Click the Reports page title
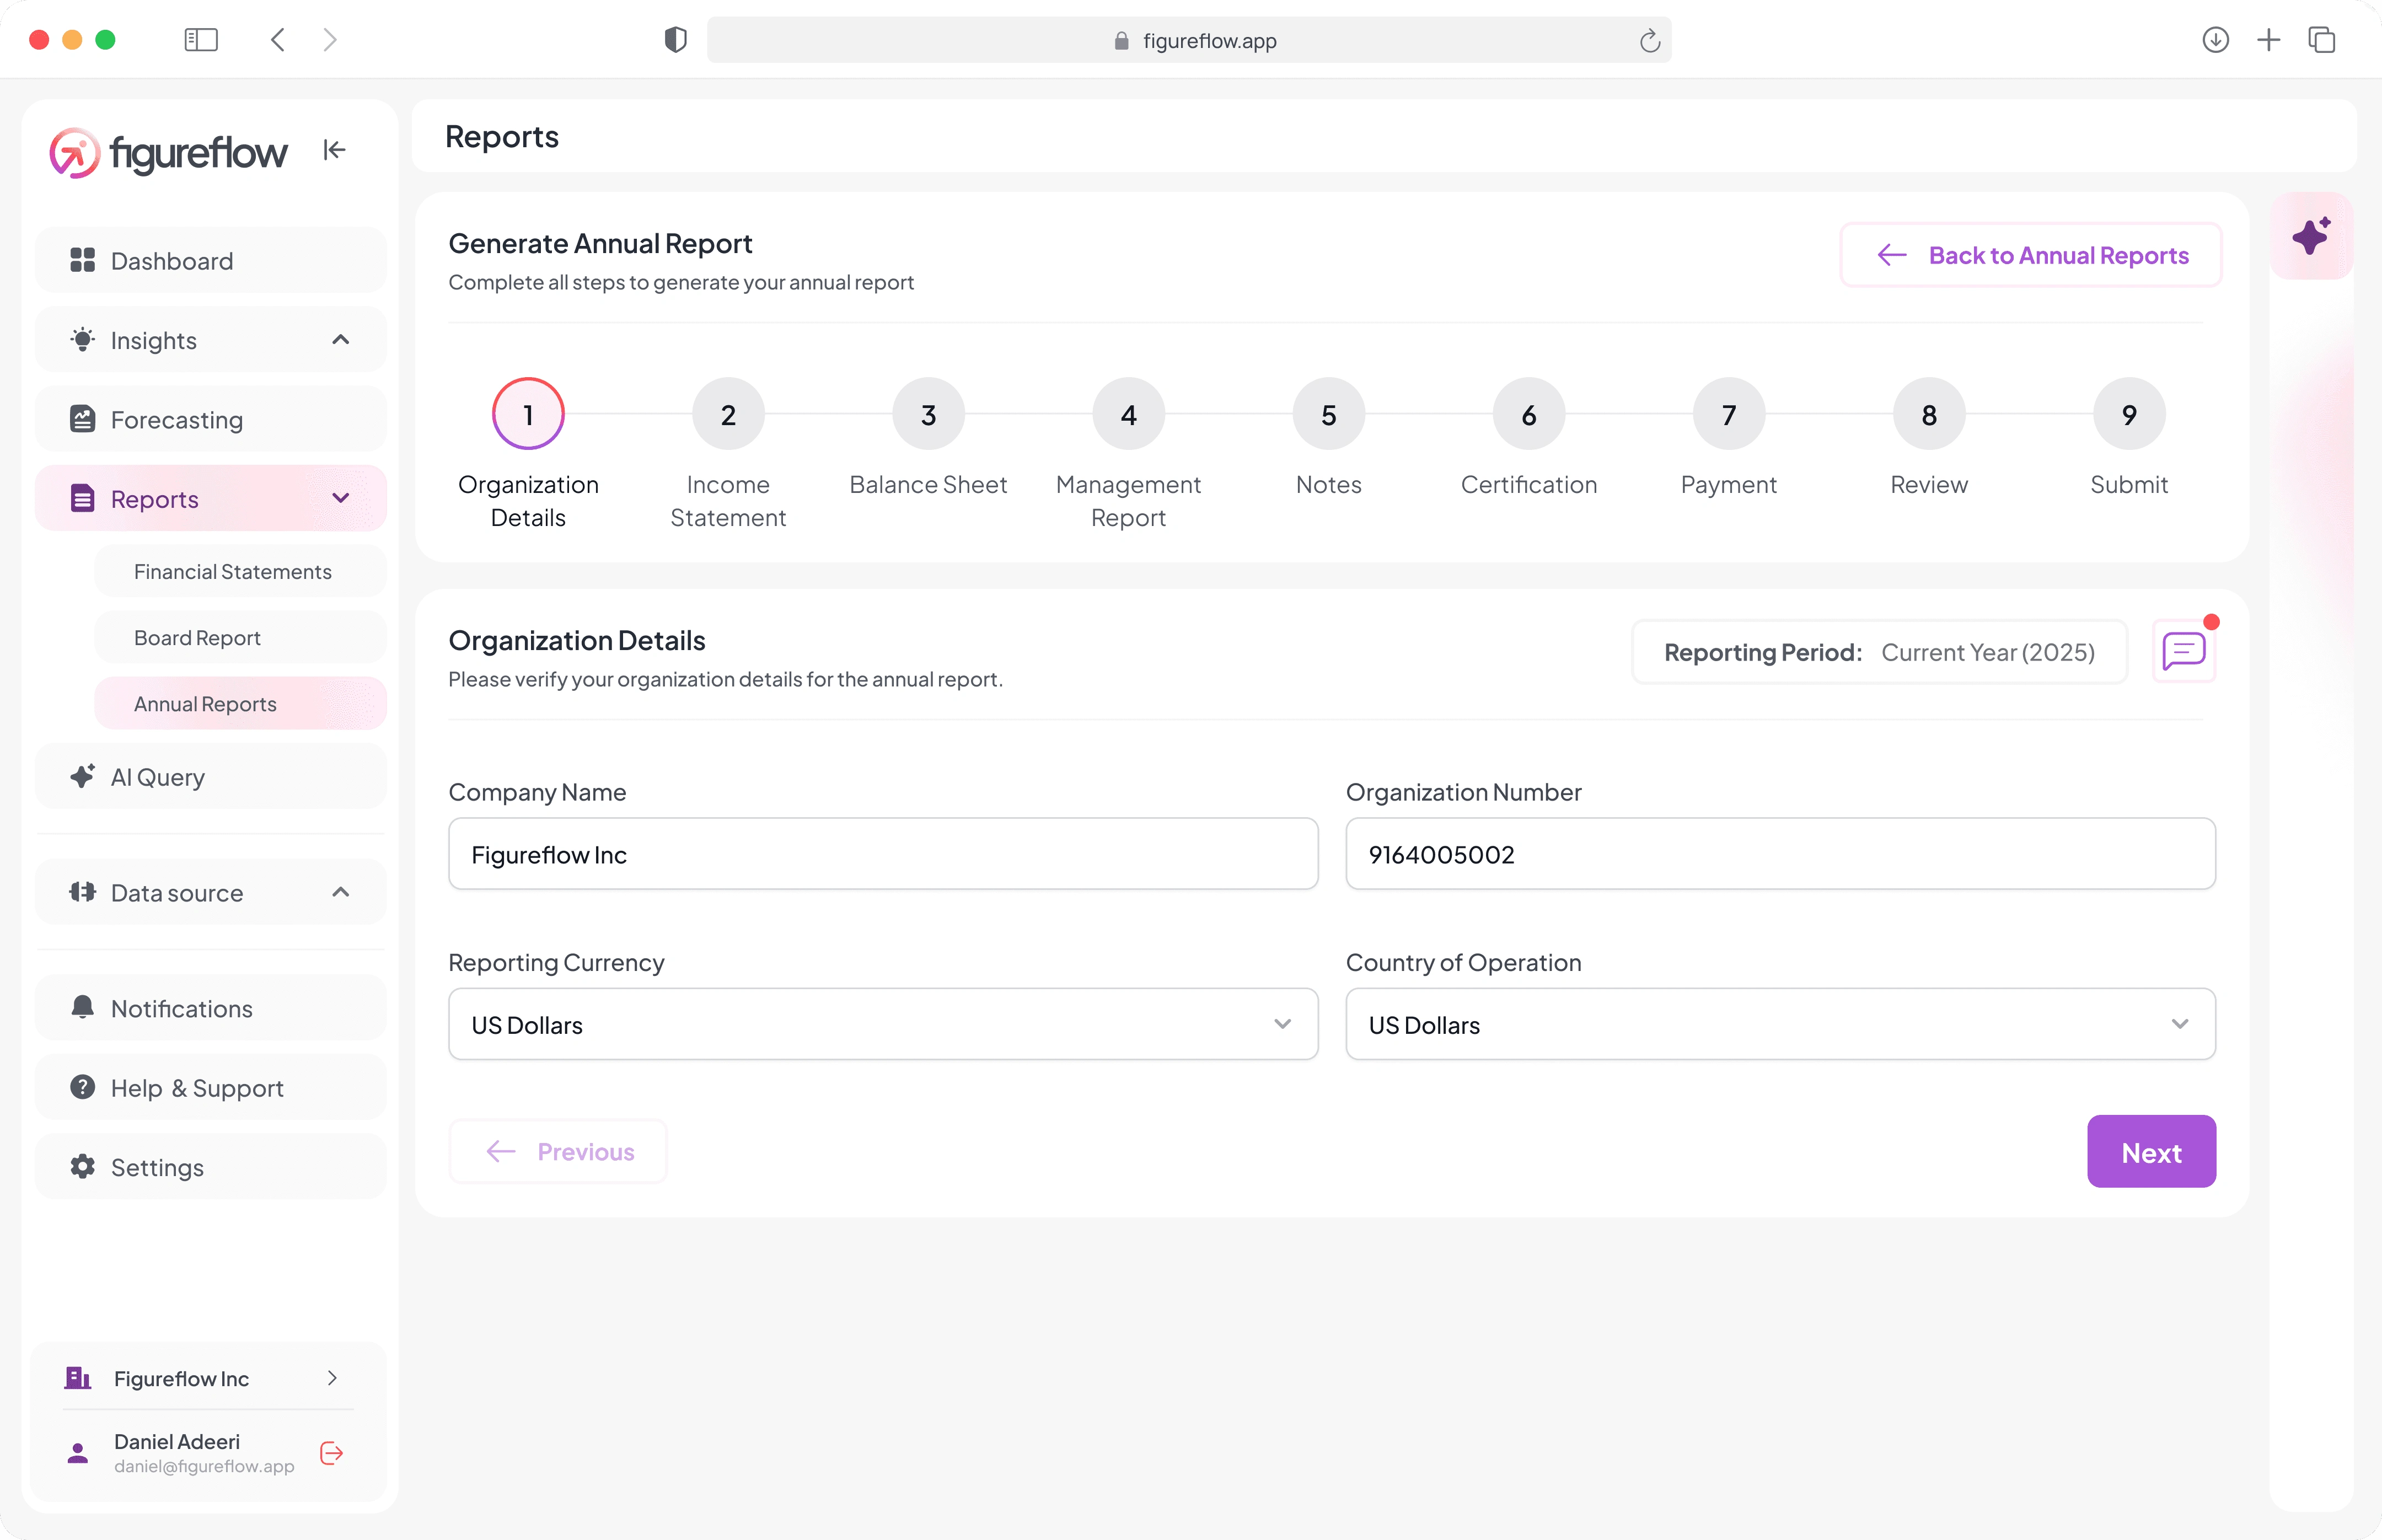Screen dimensions: 2382x1540 pyautogui.click(x=502, y=136)
